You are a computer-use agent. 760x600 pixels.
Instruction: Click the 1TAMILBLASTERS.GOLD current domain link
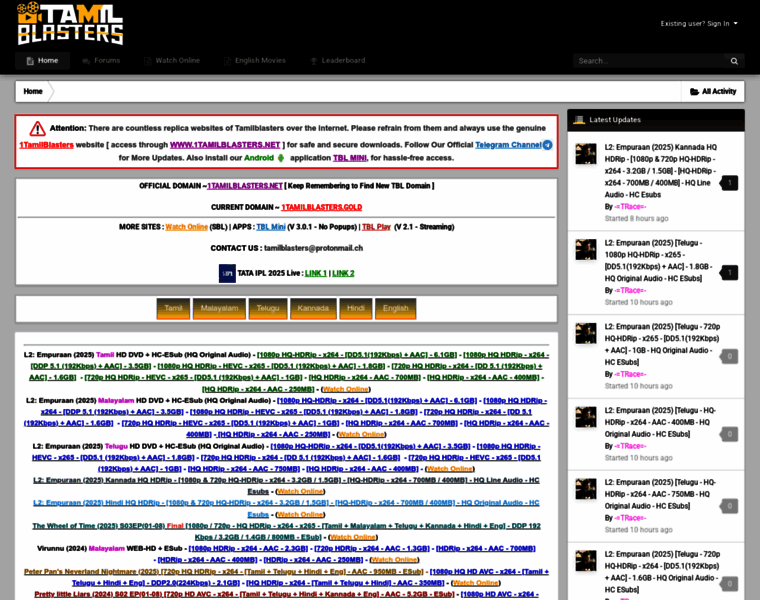pos(321,207)
